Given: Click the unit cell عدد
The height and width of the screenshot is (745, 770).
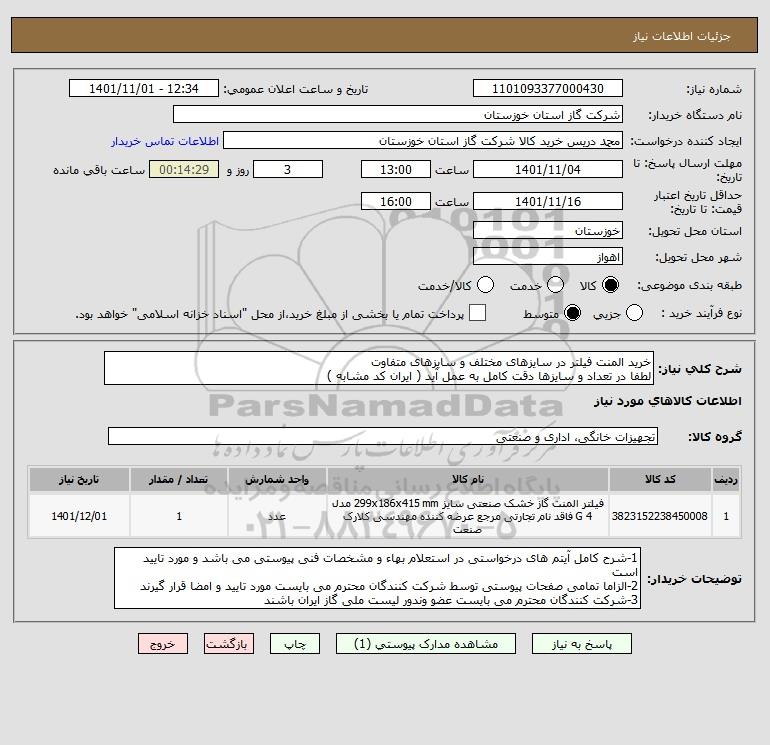Looking at the screenshot, I should coord(277,516).
